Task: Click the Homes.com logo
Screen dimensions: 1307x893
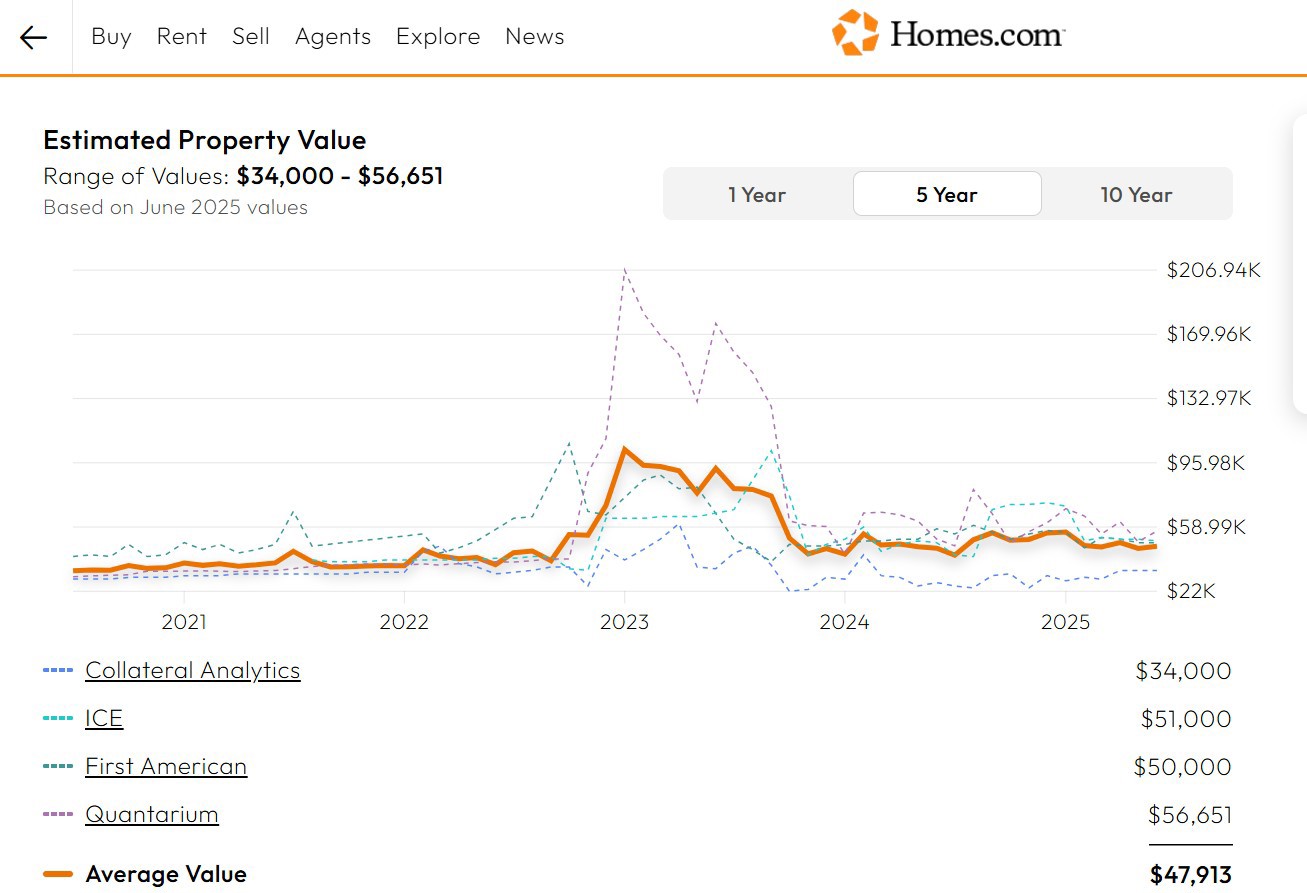Action: (x=947, y=33)
